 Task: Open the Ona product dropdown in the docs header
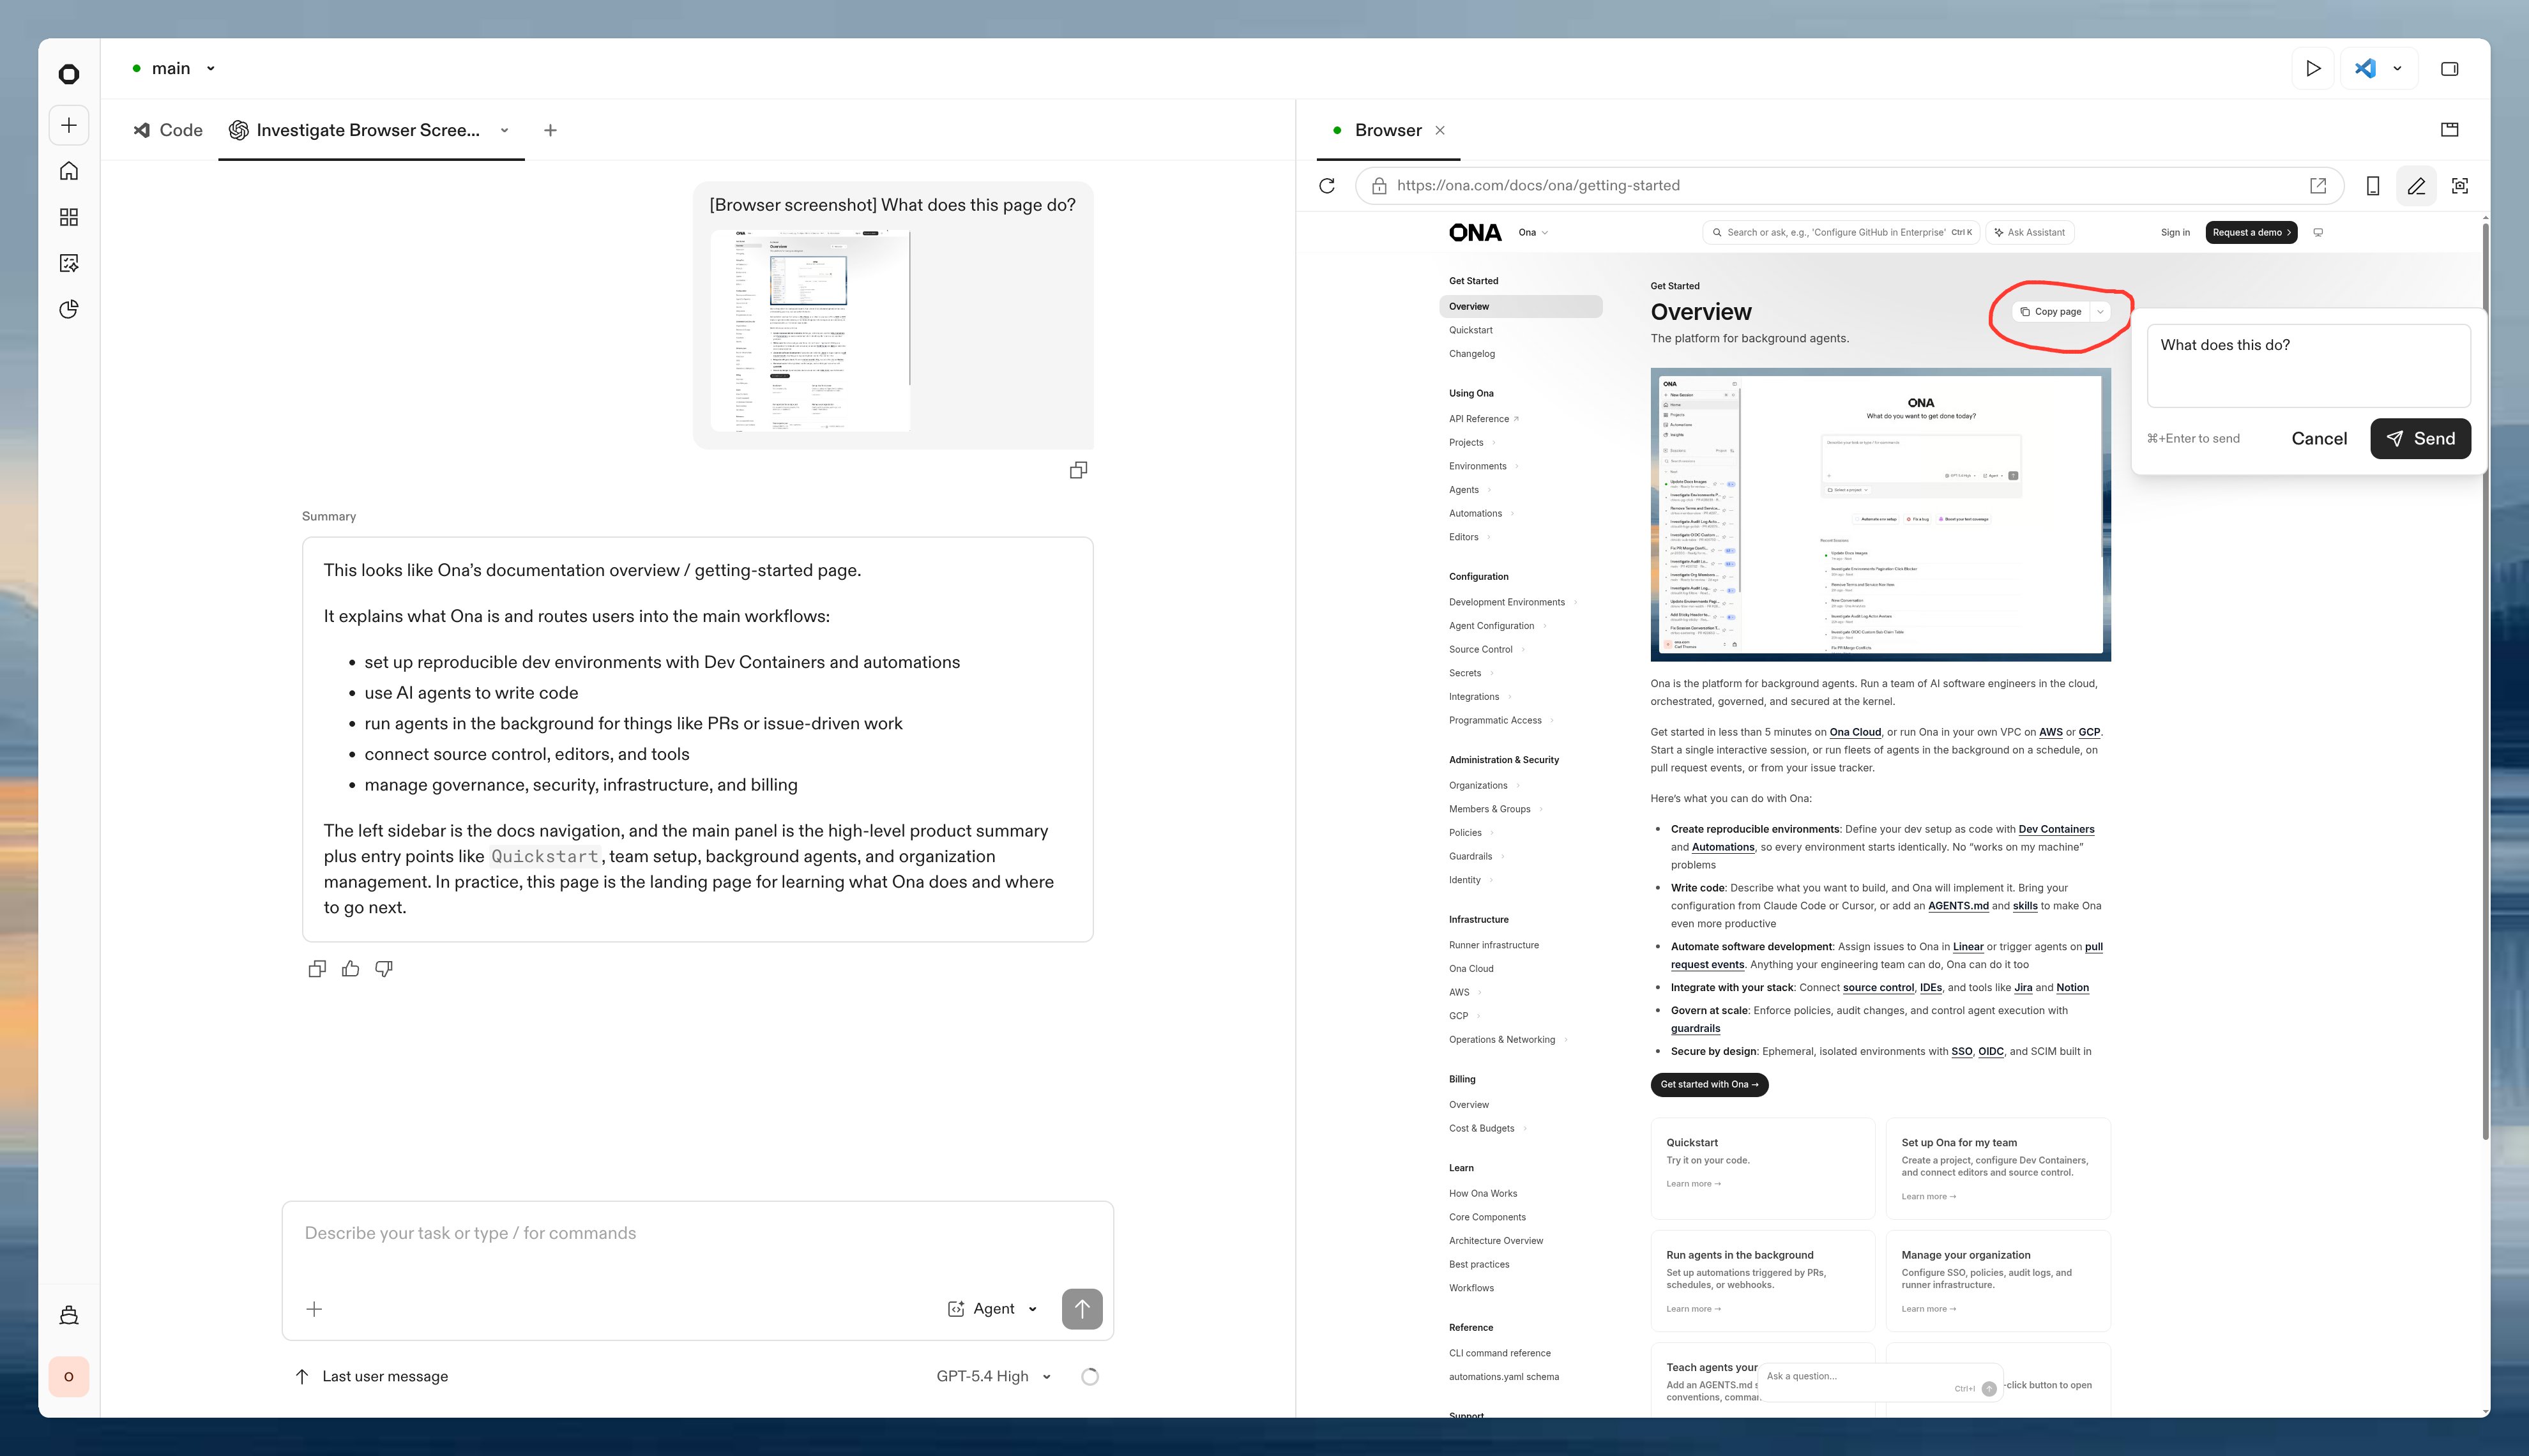coord(1533,232)
